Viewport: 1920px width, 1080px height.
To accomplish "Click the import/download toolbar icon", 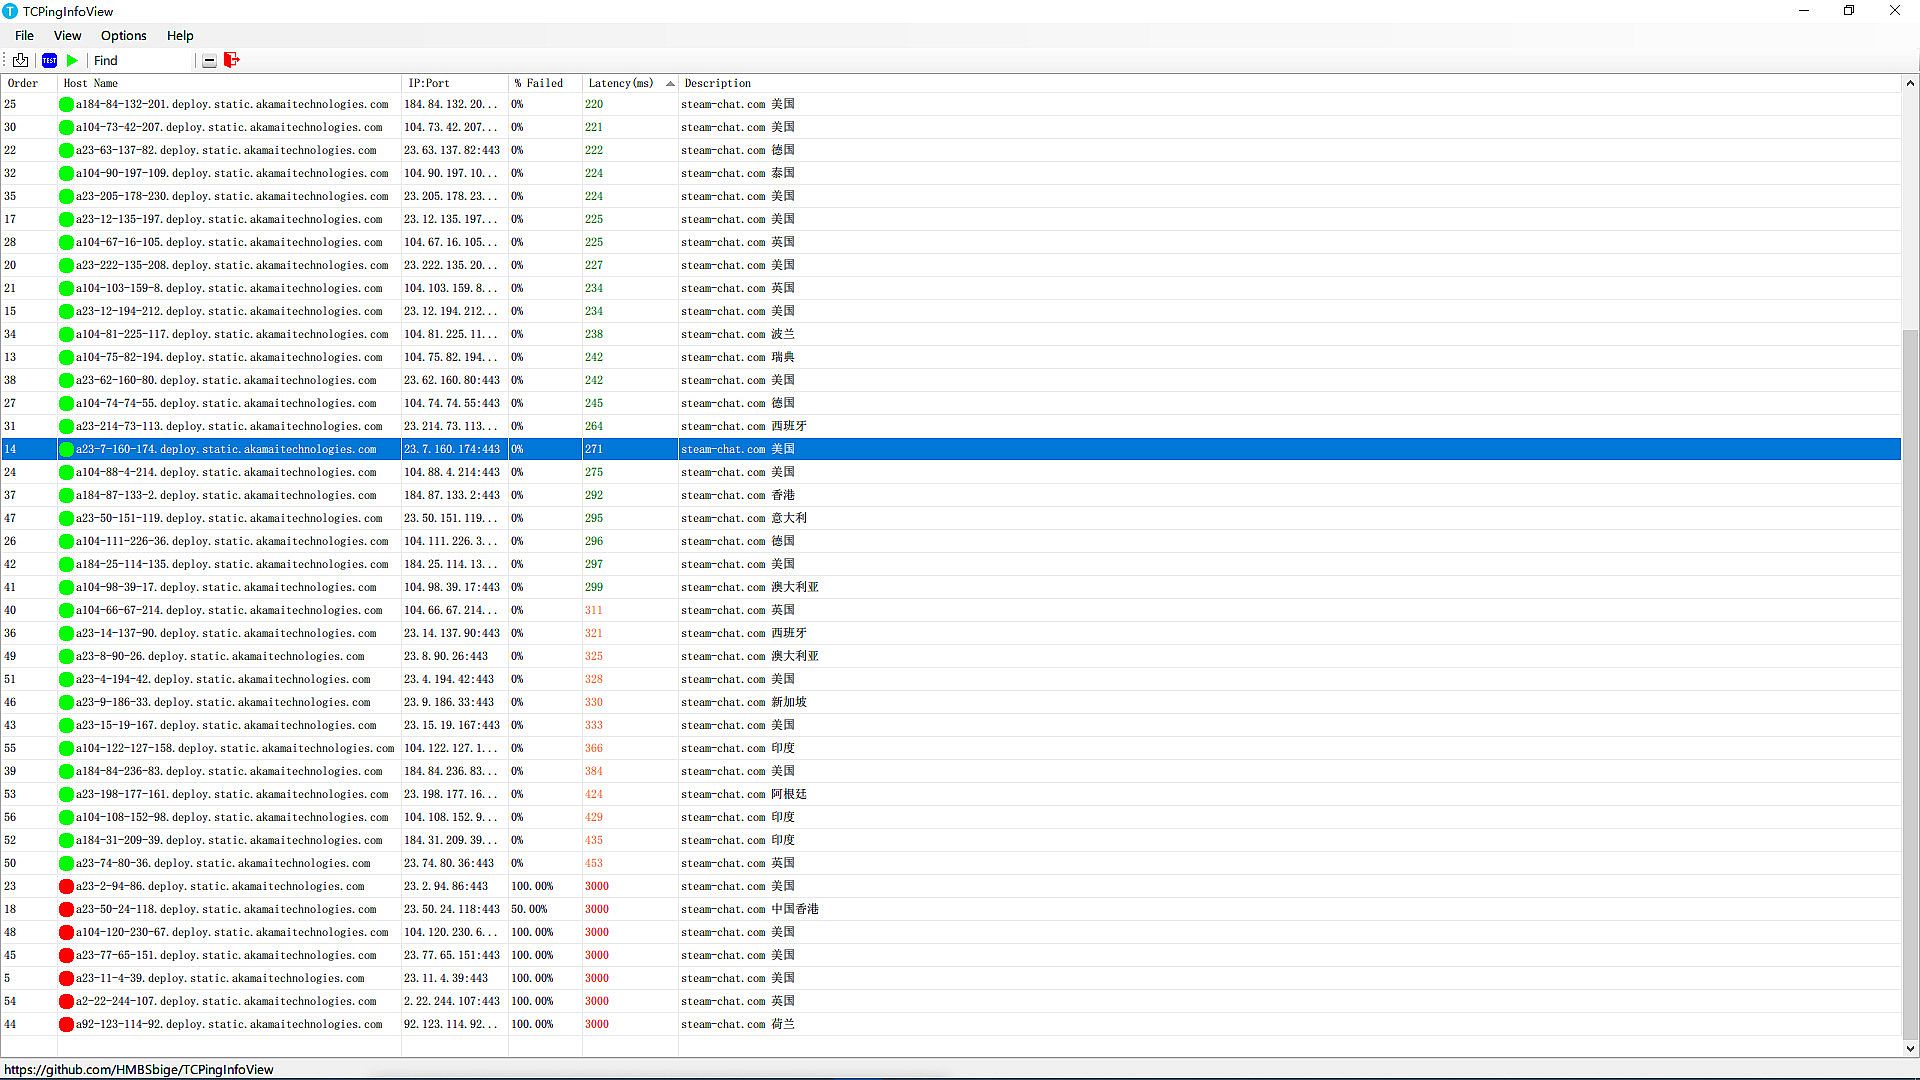I will point(20,60).
